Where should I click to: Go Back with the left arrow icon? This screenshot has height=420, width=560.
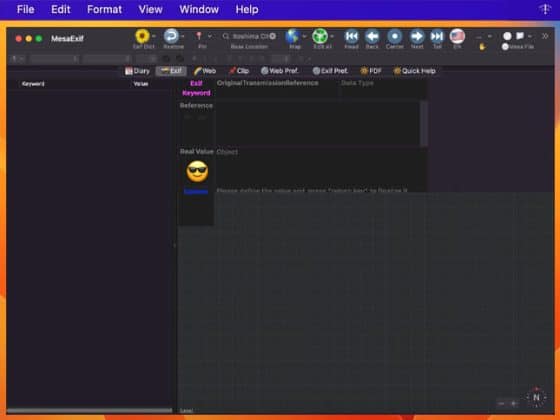tap(372, 36)
